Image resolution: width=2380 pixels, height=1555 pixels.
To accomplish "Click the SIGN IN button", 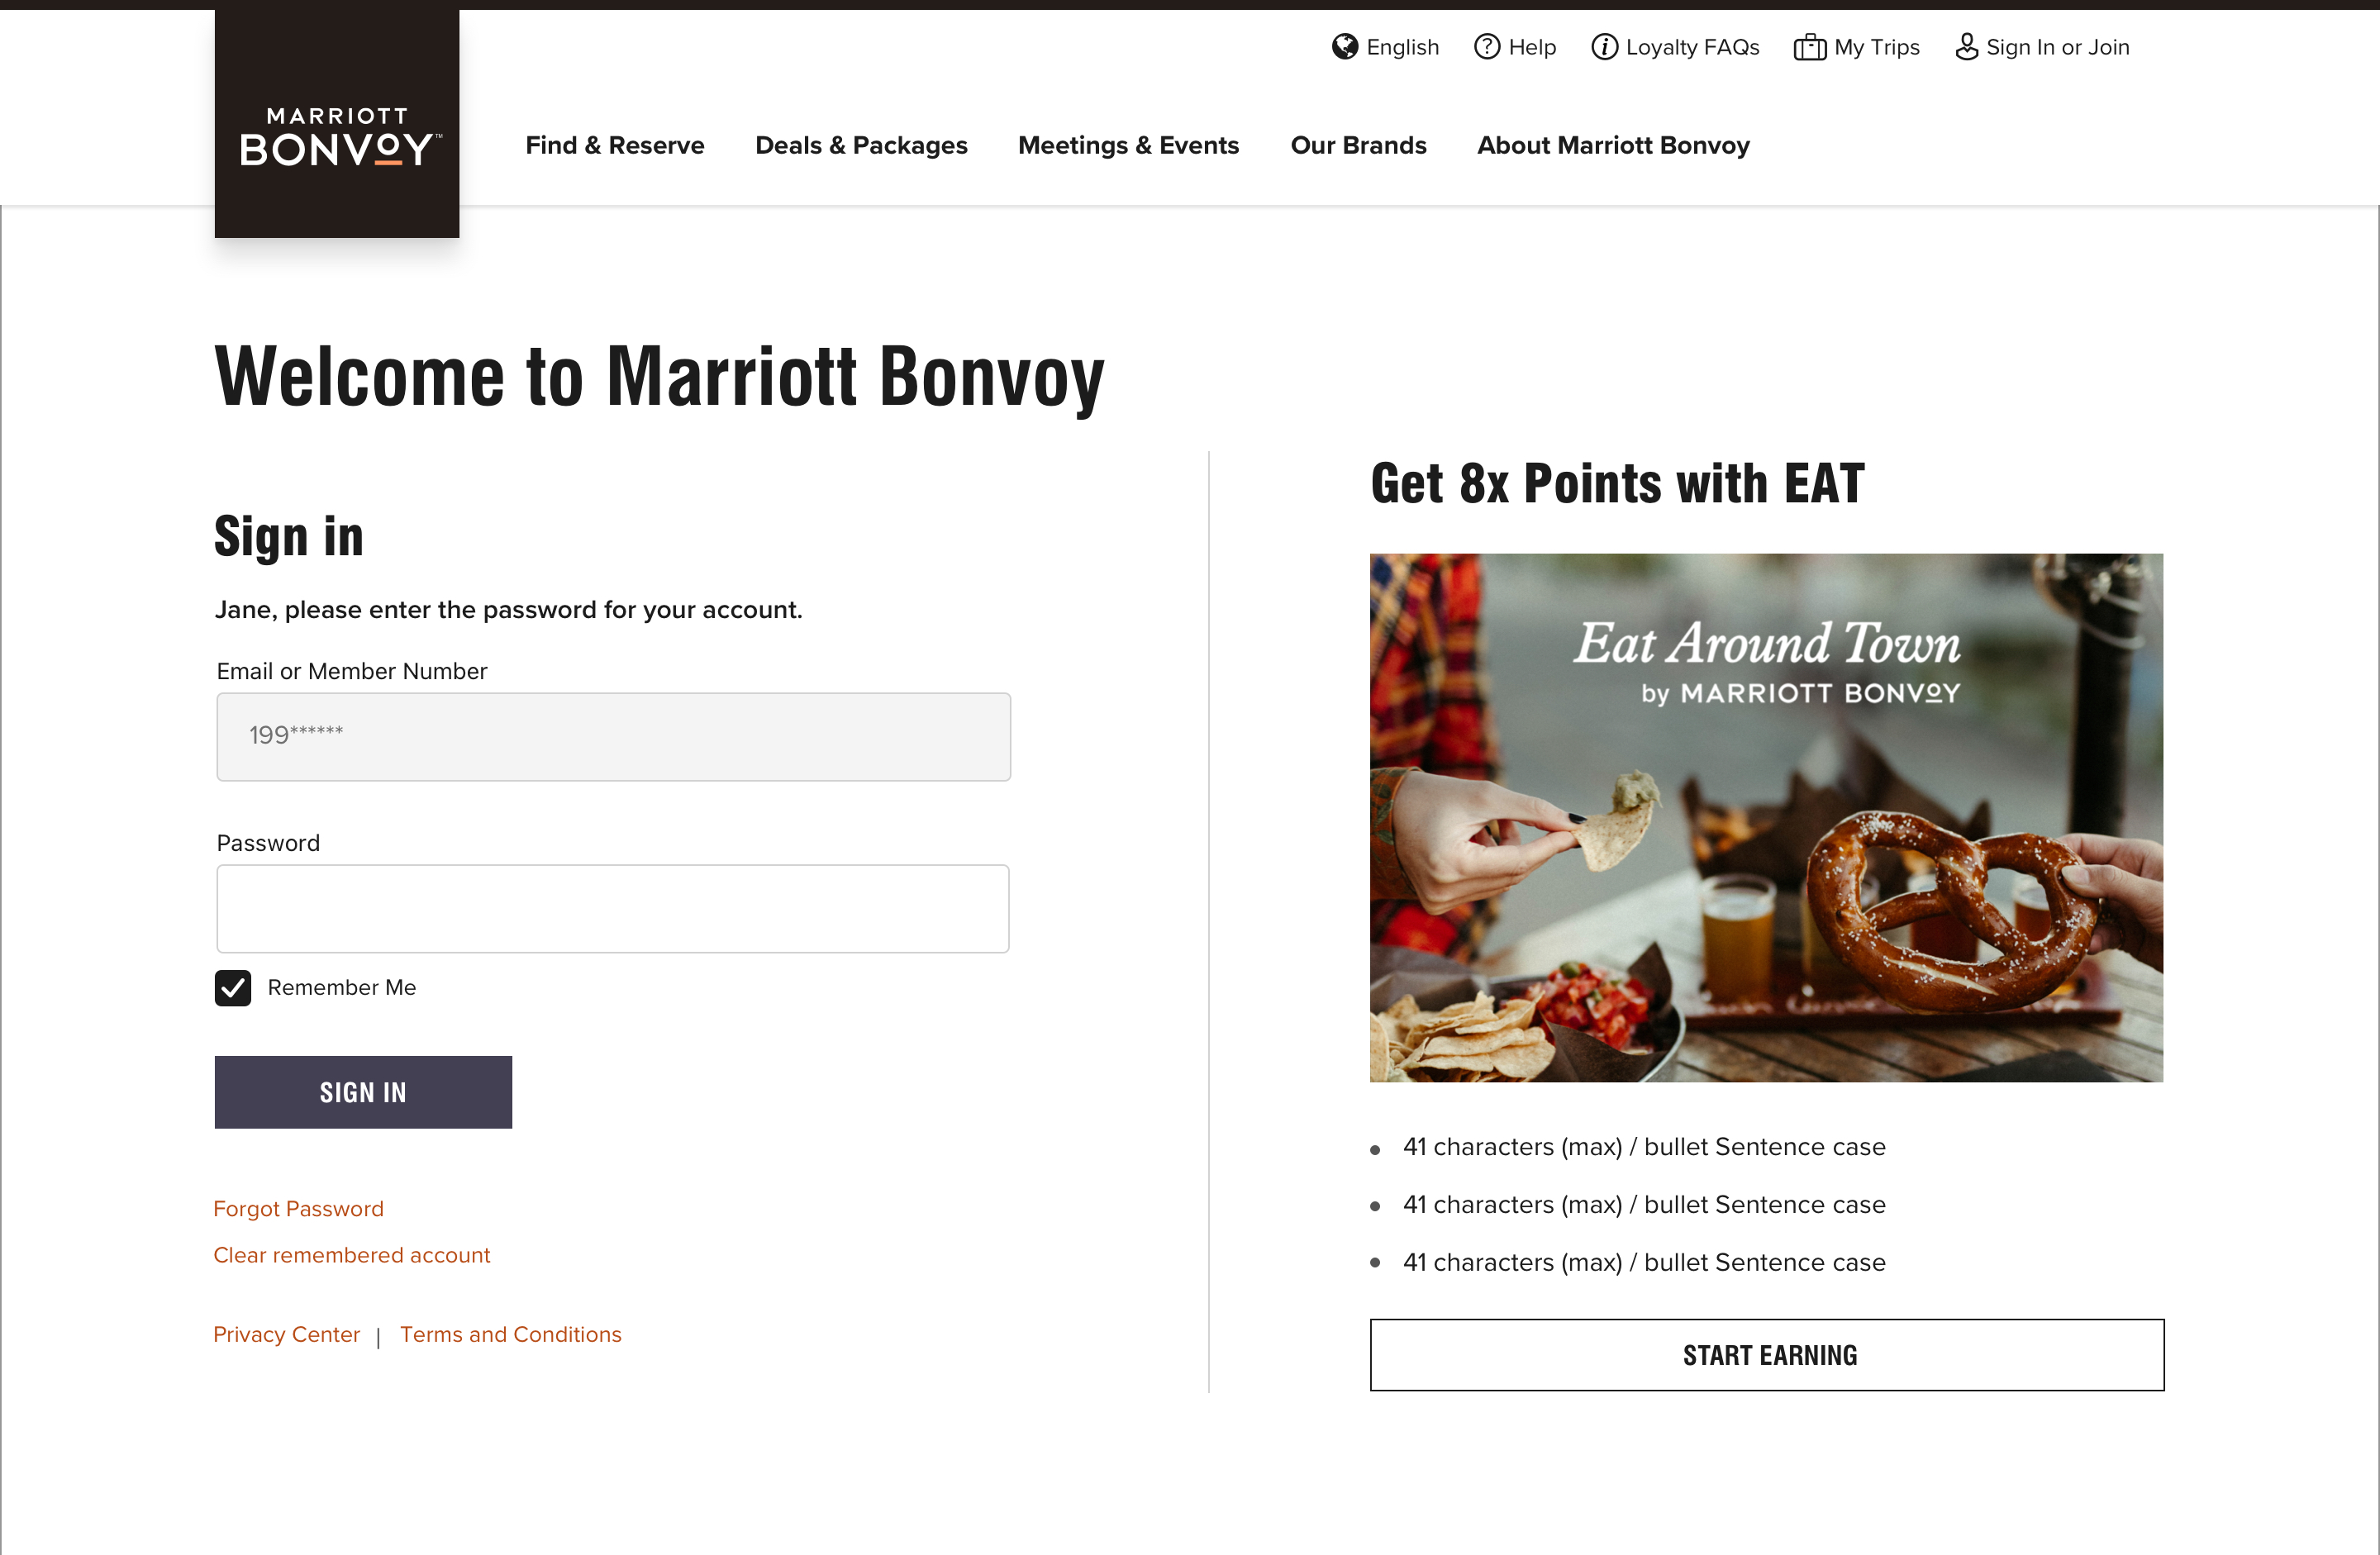I will 363,1092.
